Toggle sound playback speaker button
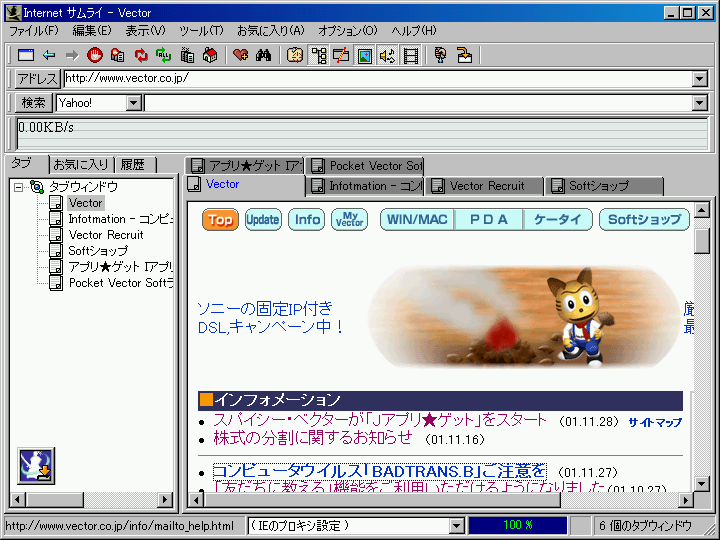 click(388, 56)
